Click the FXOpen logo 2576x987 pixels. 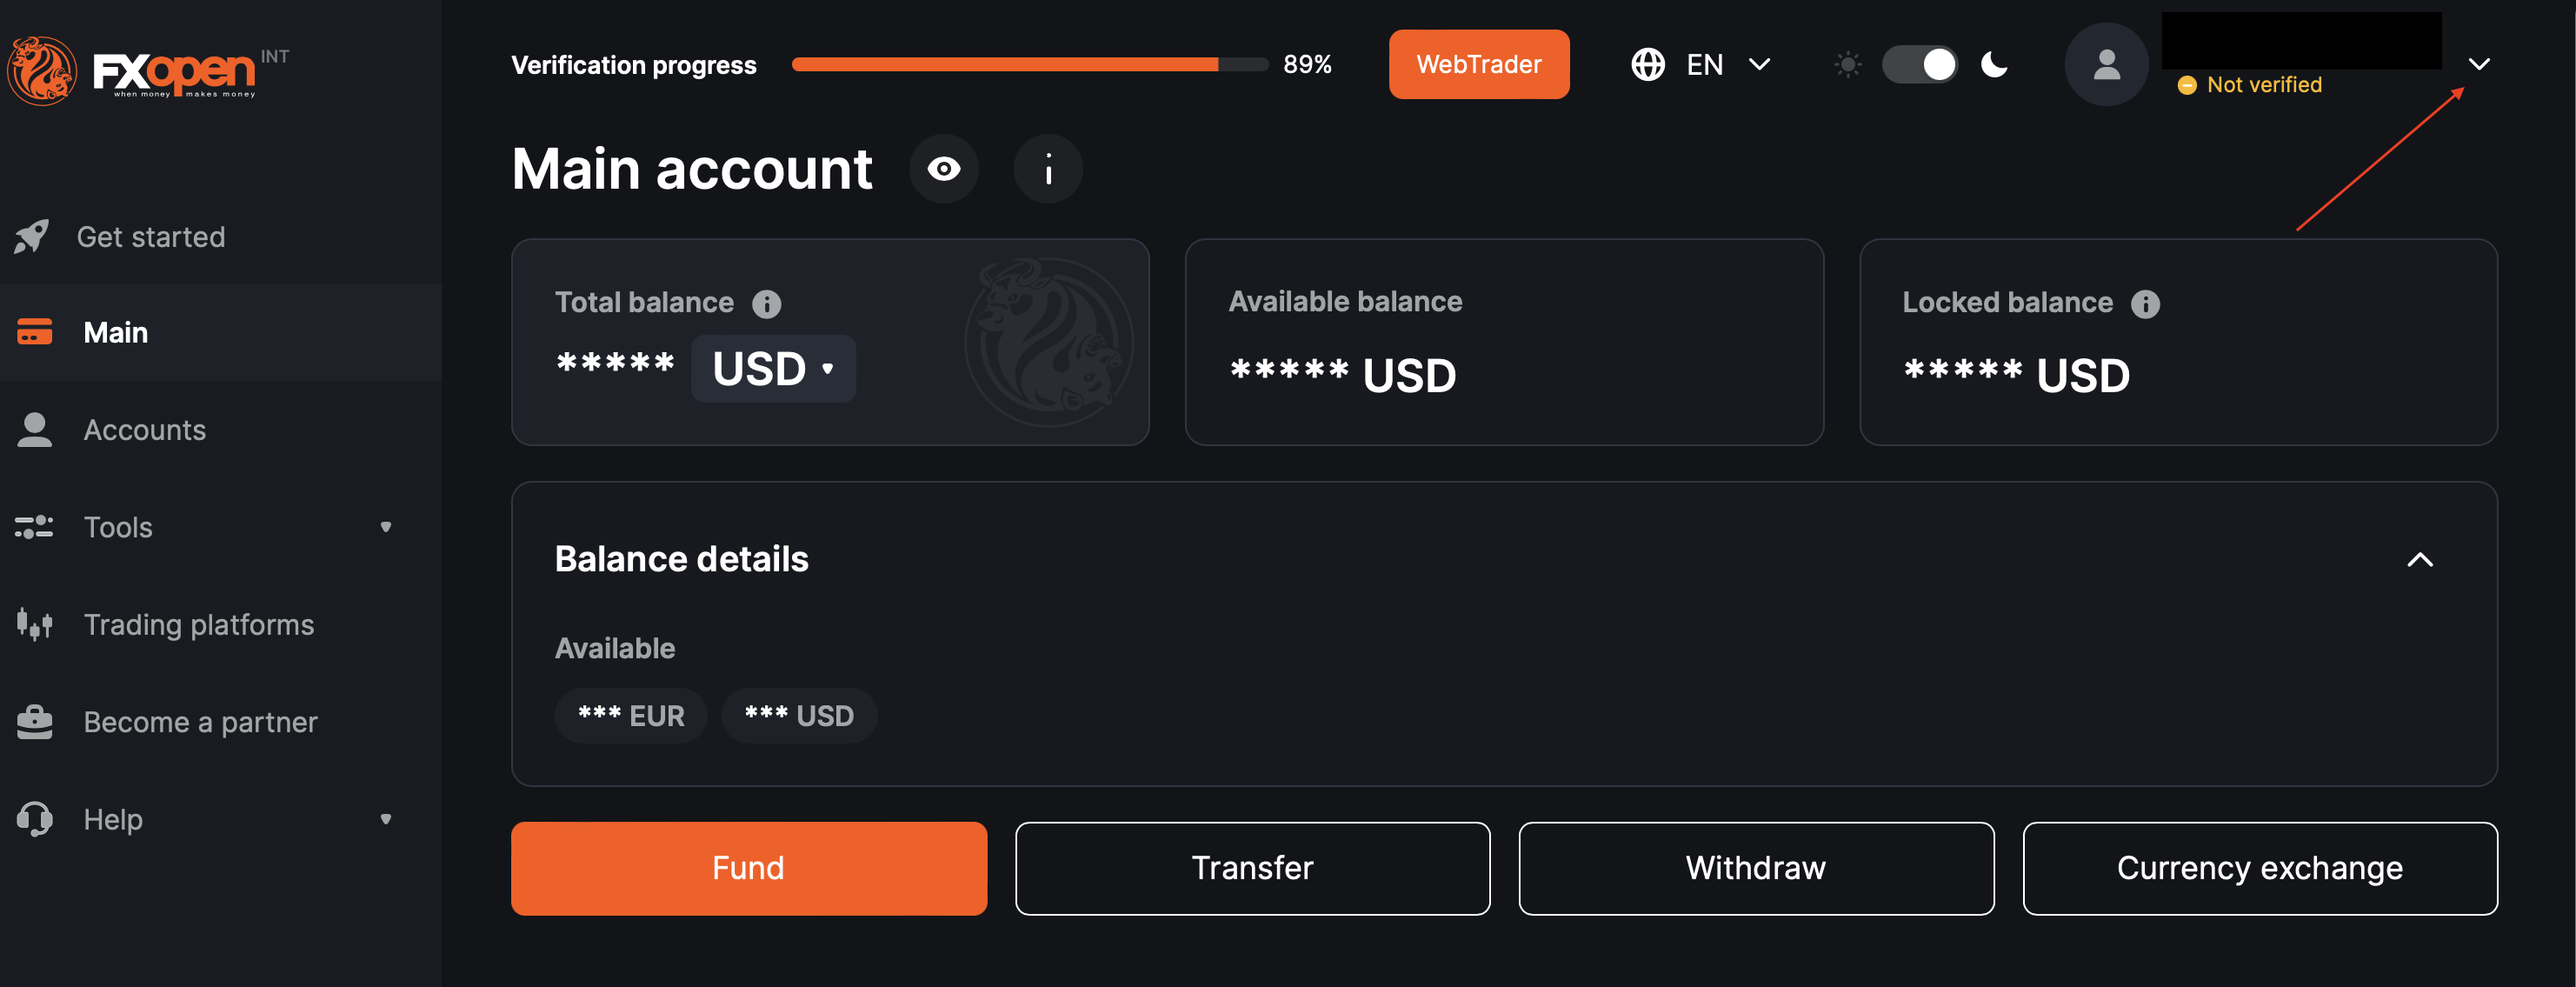click(x=148, y=70)
